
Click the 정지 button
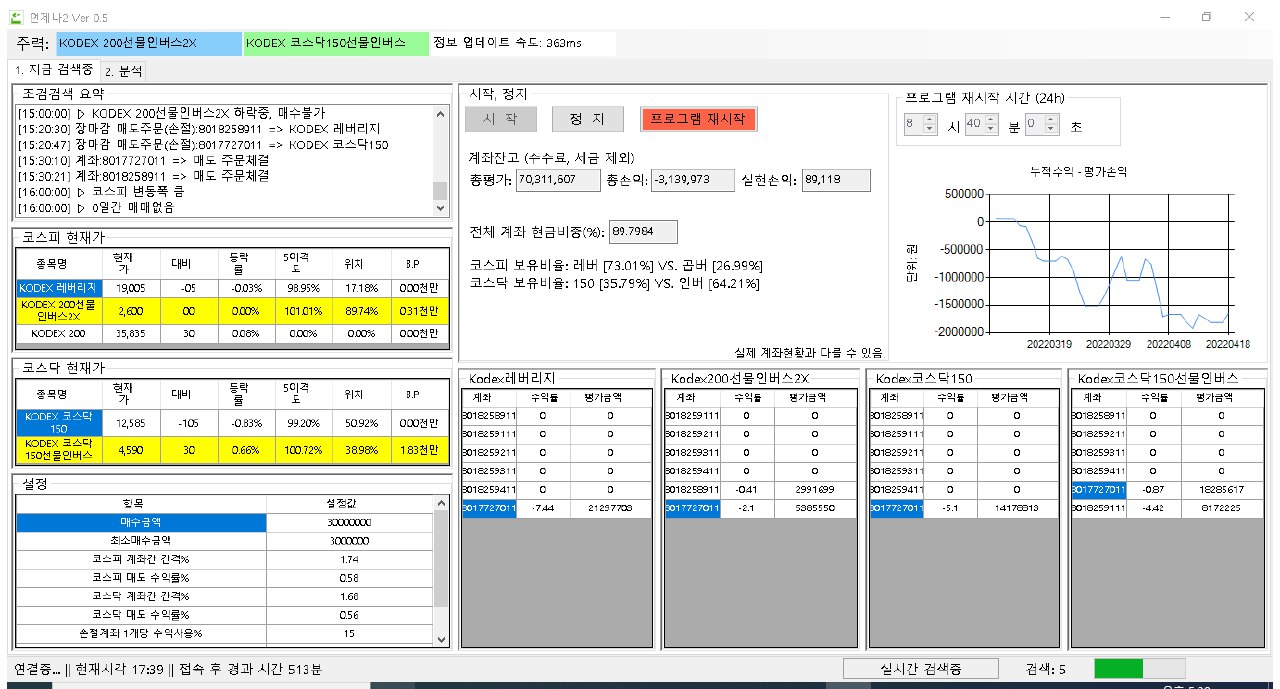[x=588, y=119]
